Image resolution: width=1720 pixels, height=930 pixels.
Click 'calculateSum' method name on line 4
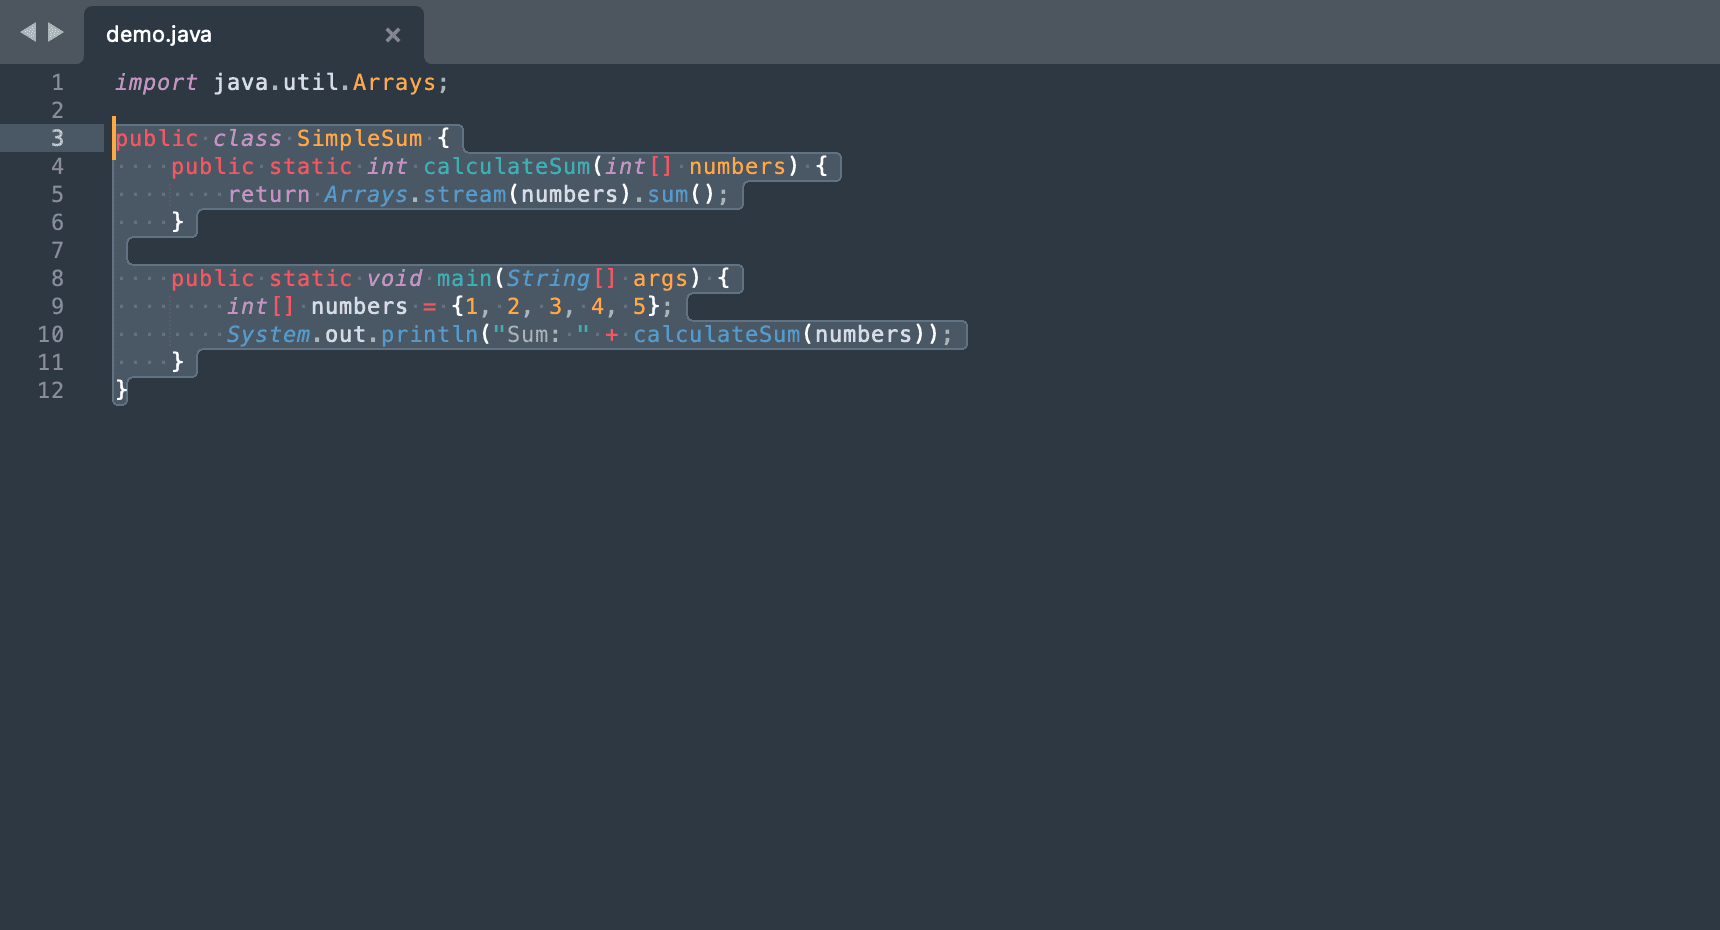506,166
